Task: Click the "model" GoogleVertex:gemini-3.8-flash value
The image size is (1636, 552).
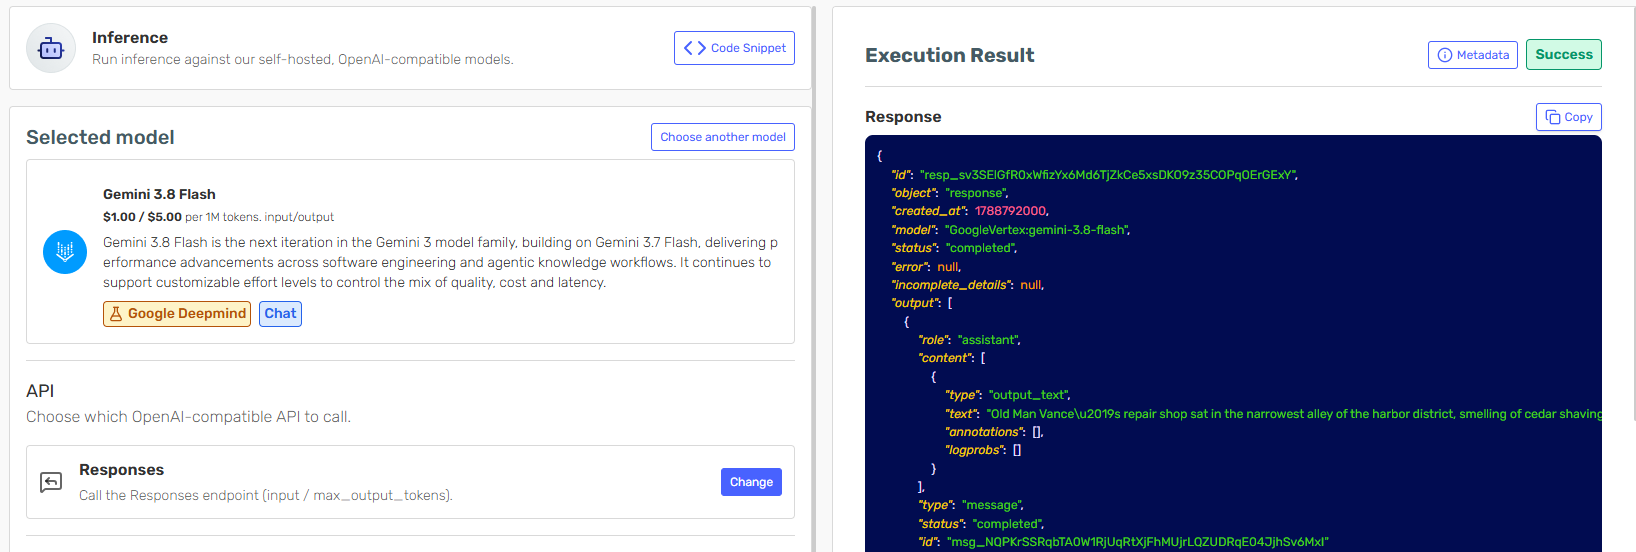Action: 1036,230
